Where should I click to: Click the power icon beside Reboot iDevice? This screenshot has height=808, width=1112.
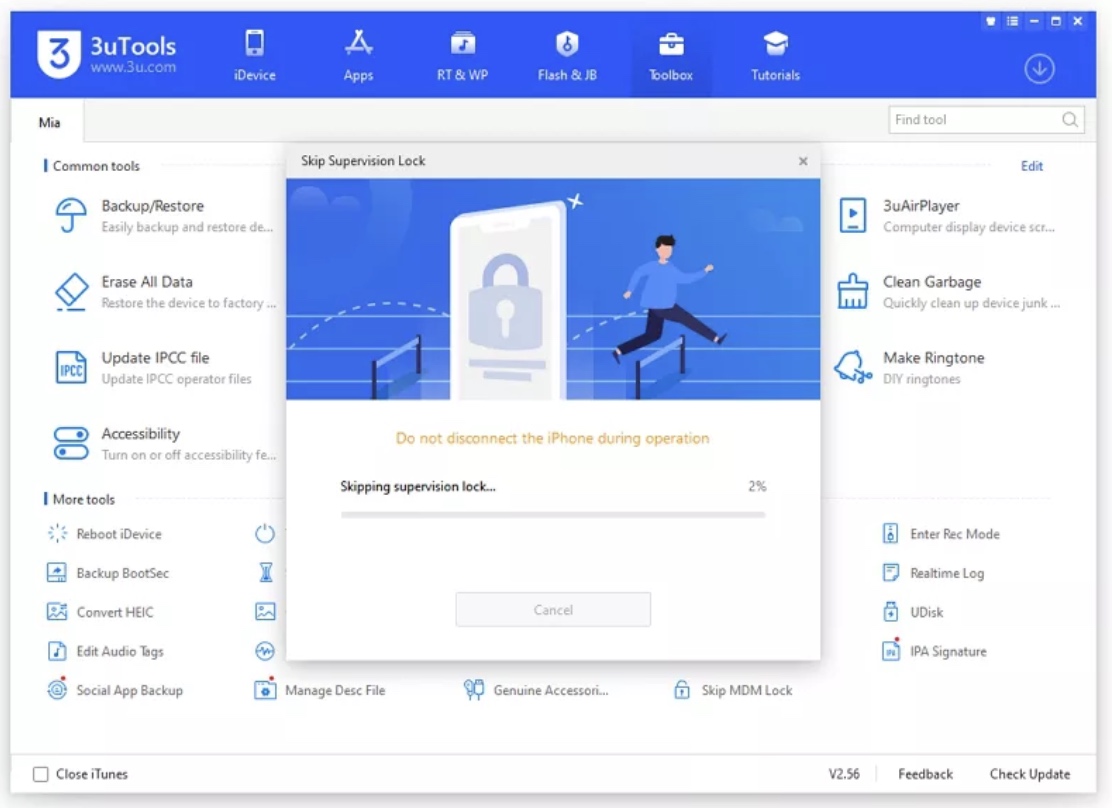coord(265,533)
